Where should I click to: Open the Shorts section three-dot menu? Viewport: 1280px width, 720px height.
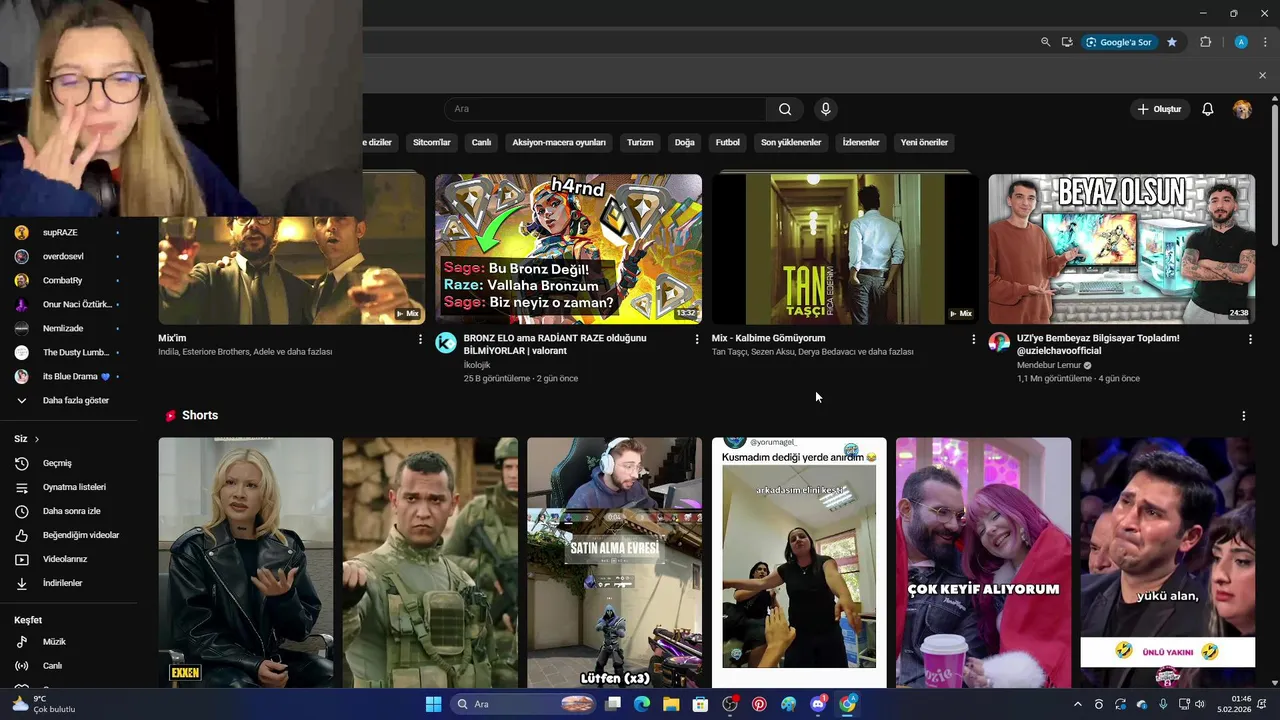tap(1243, 416)
